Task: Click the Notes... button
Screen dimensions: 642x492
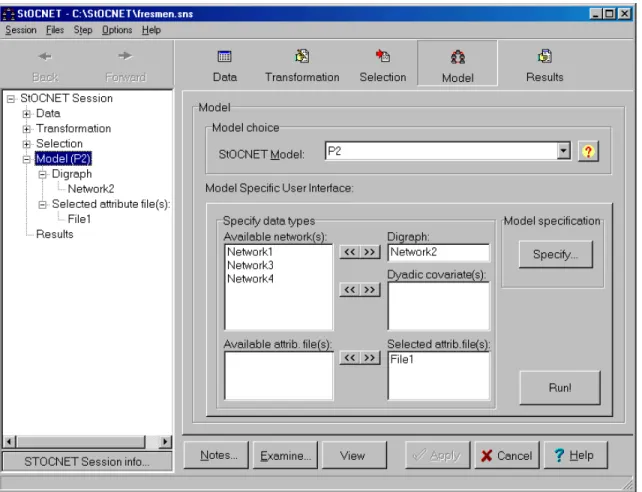Action: click(x=216, y=455)
